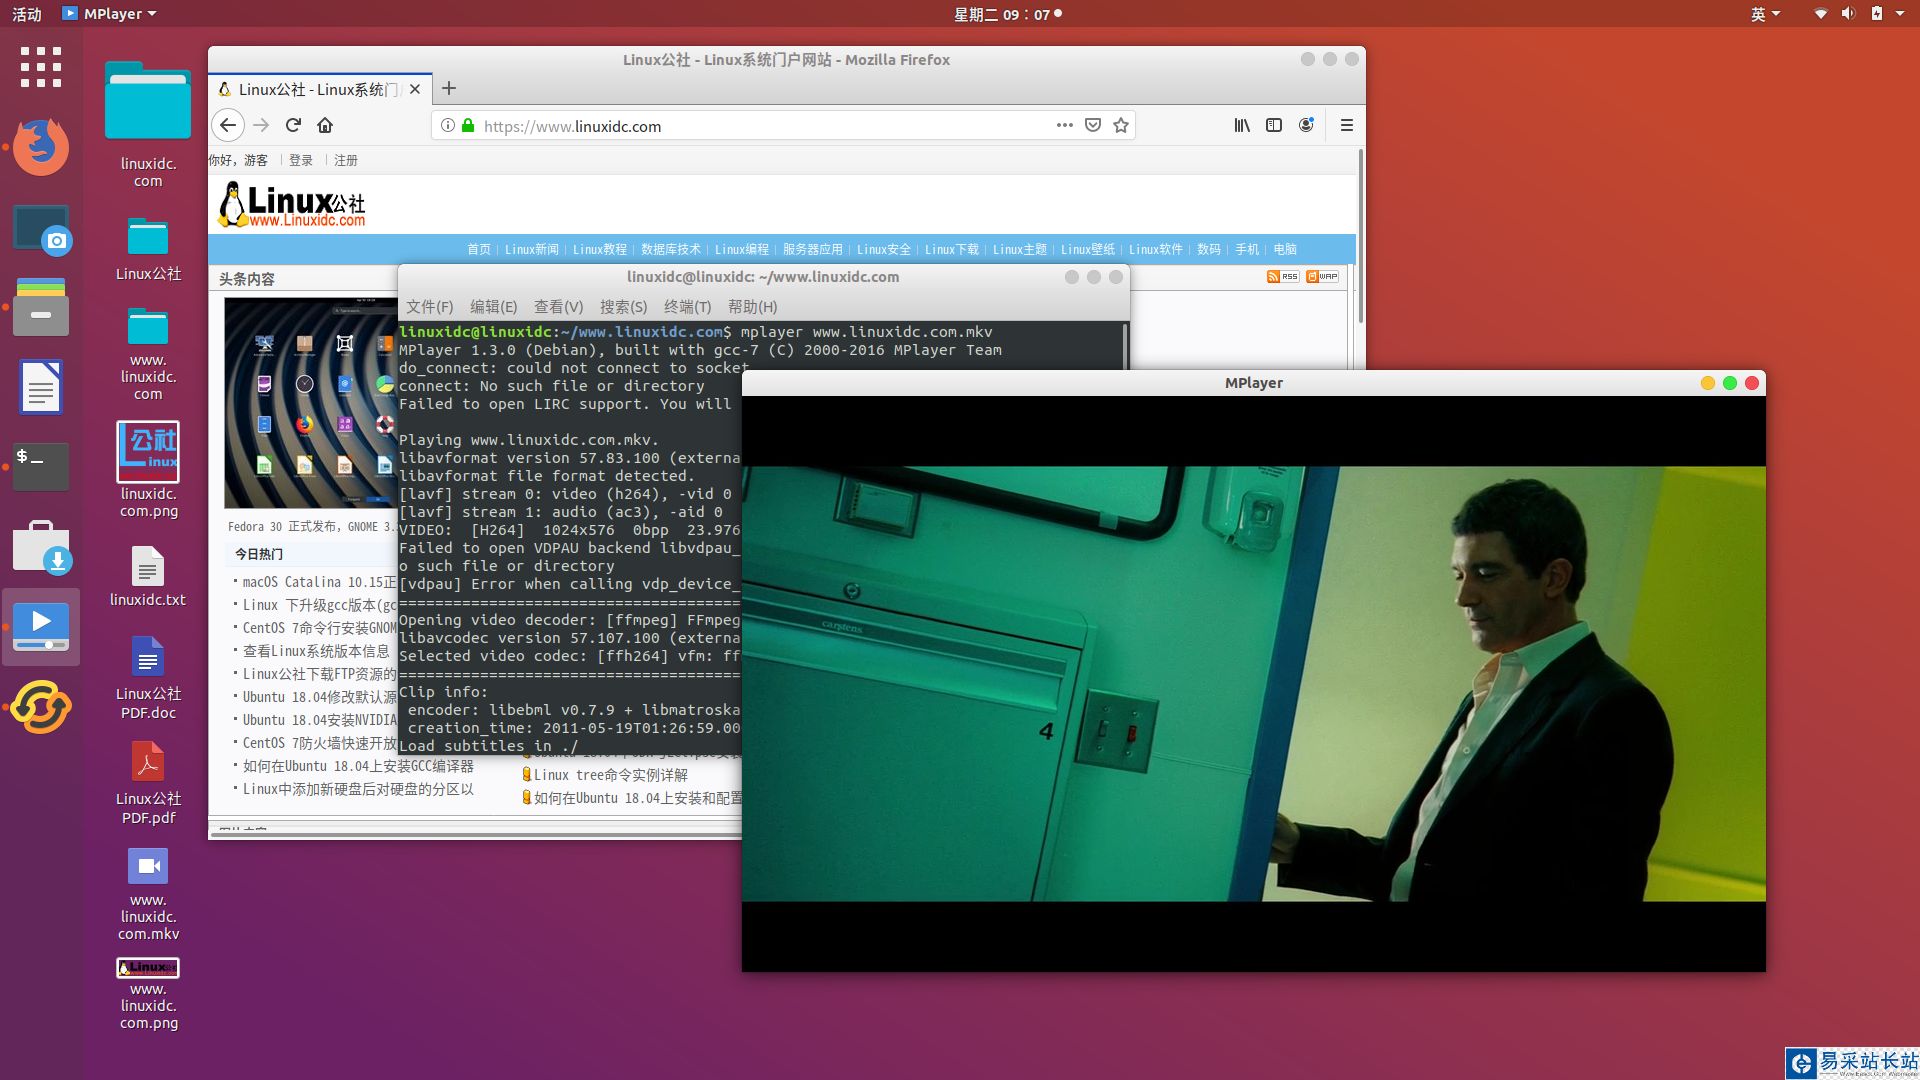The width and height of the screenshot is (1920, 1080).
Task: Click the RSS feed icon
Action: pos(1282,277)
